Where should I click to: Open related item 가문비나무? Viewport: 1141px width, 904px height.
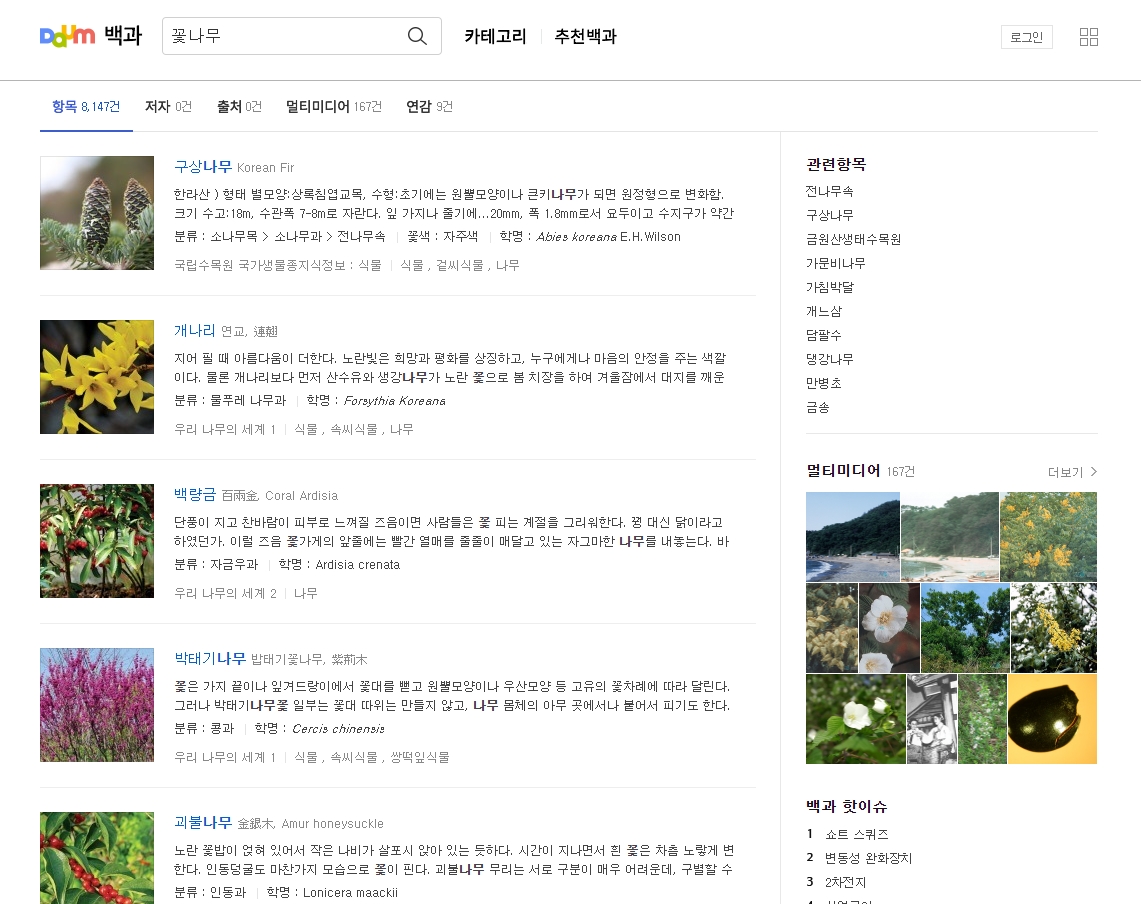tap(835, 263)
